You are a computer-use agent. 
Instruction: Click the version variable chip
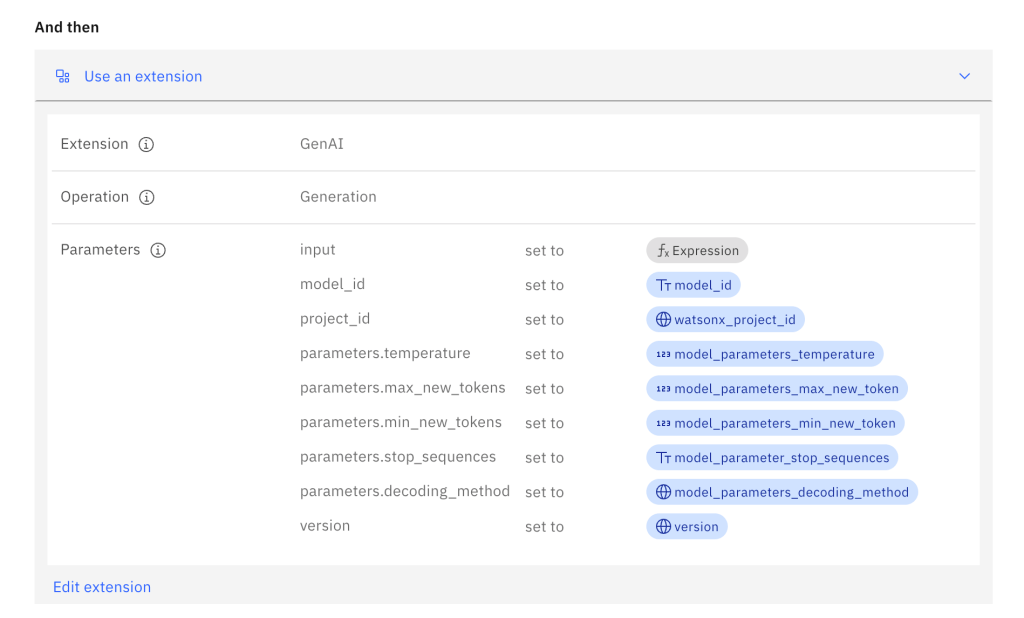click(x=686, y=527)
